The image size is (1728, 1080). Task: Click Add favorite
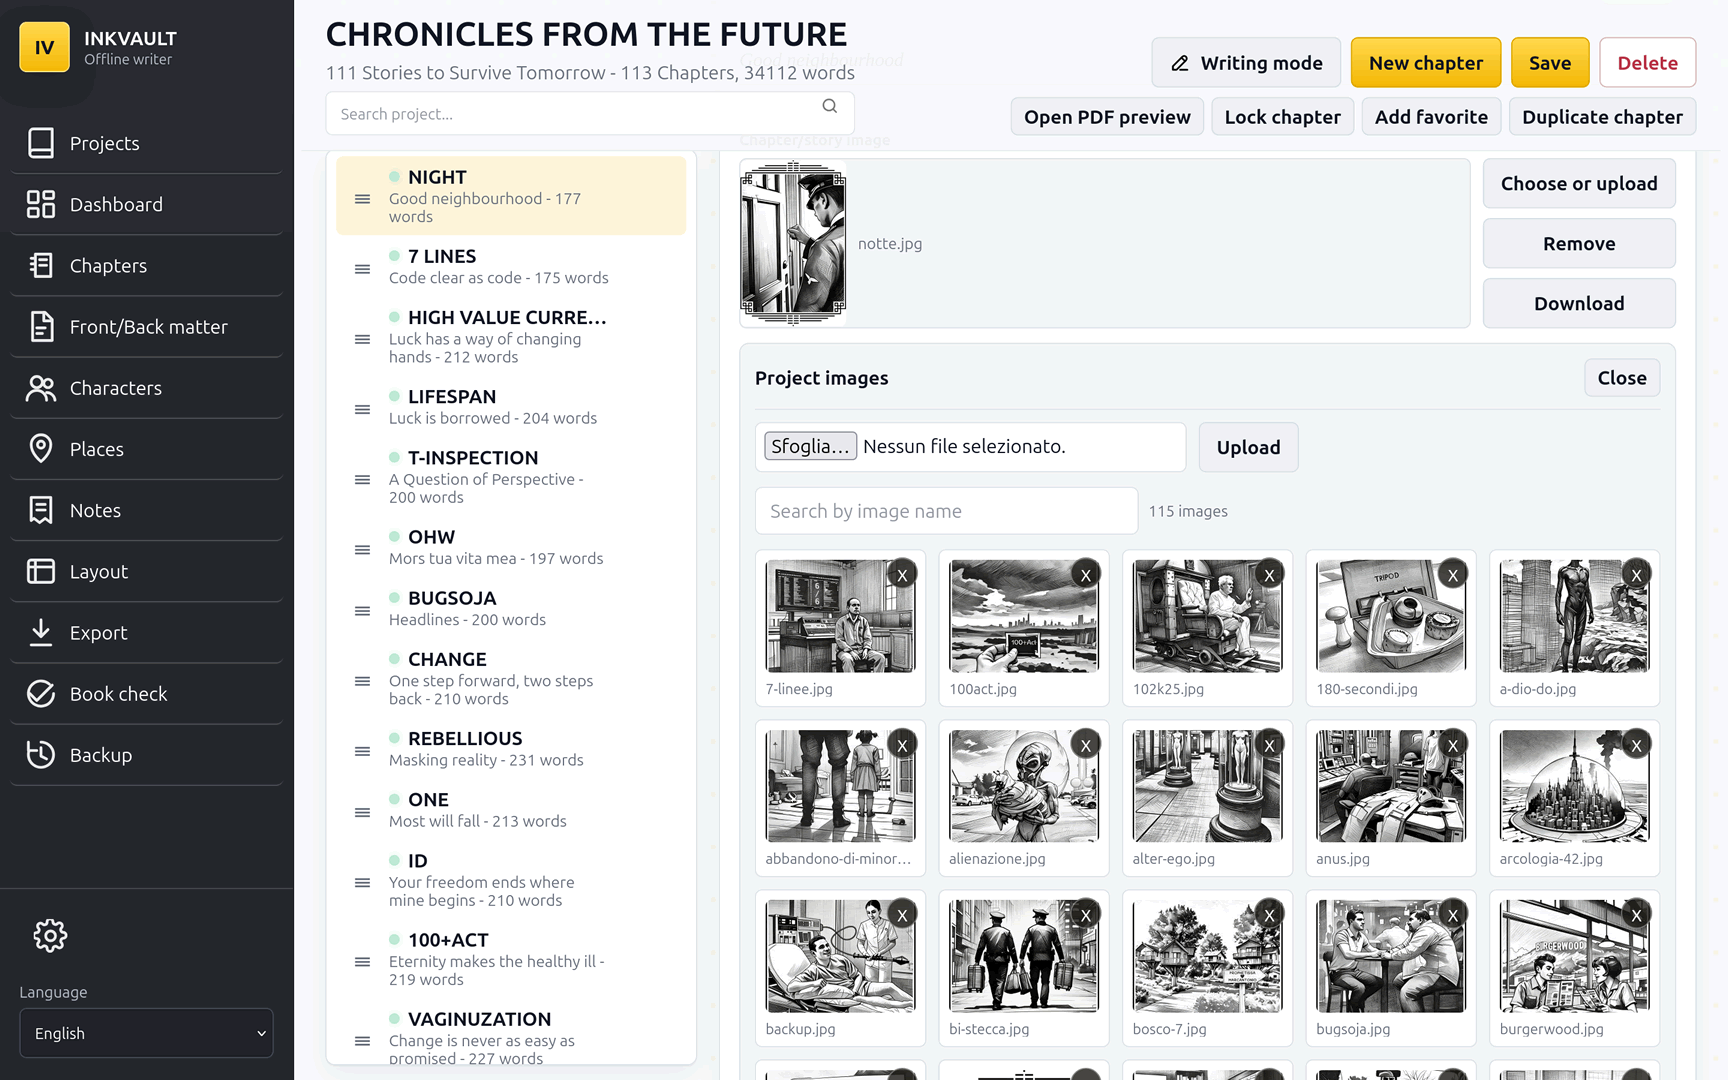(1431, 117)
